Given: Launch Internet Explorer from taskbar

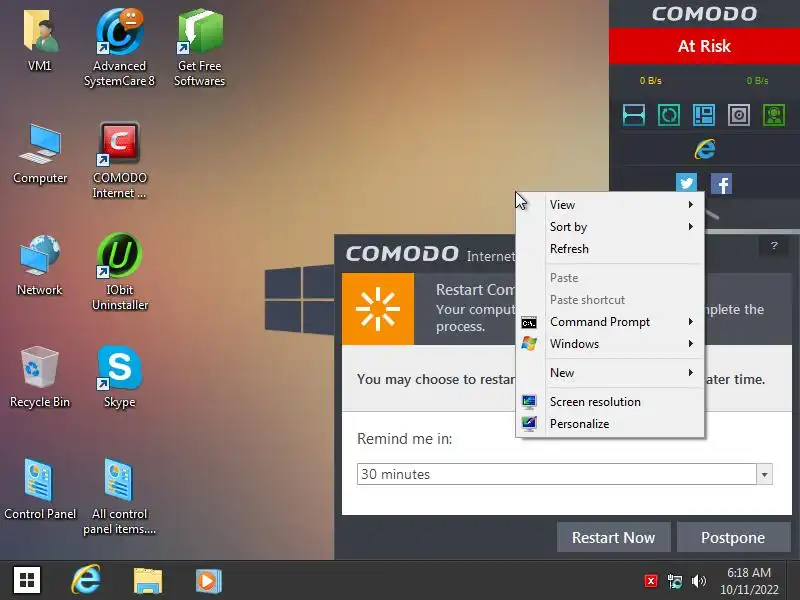Looking at the screenshot, I should pos(86,580).
